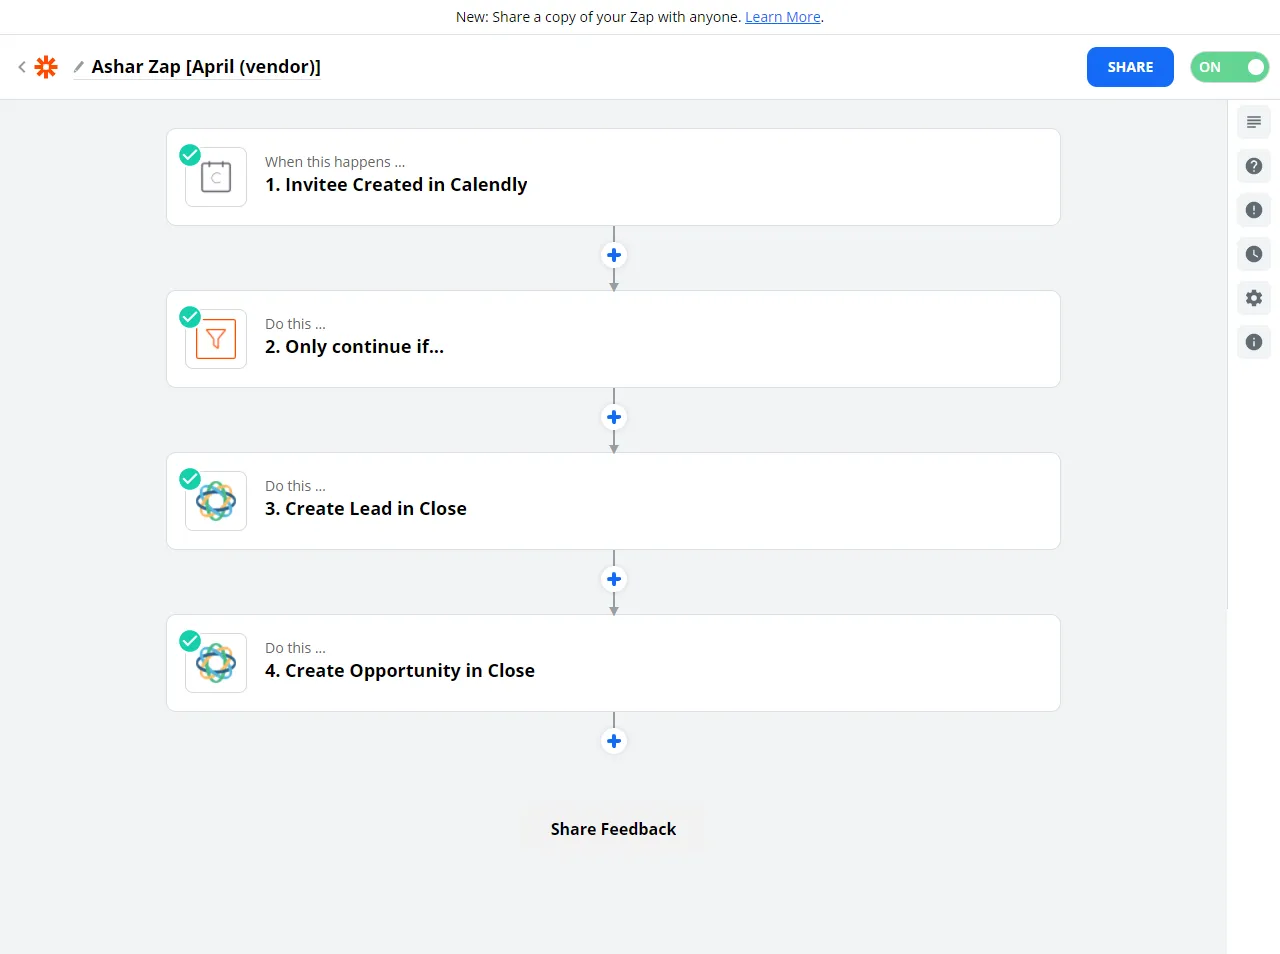Click the orange filter icon in step 2
The image size is (1280, 954).
pyautogui.click(x=216, y=339)
